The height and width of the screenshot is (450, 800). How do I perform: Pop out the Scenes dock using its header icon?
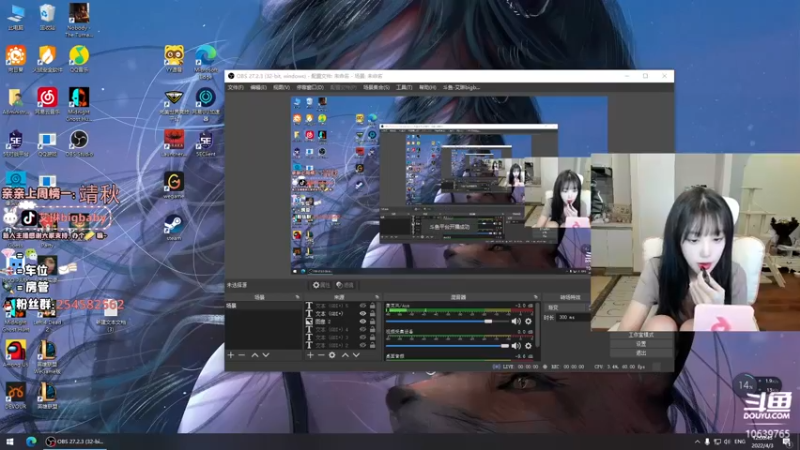pyautogui.click(x=297, y=297)
